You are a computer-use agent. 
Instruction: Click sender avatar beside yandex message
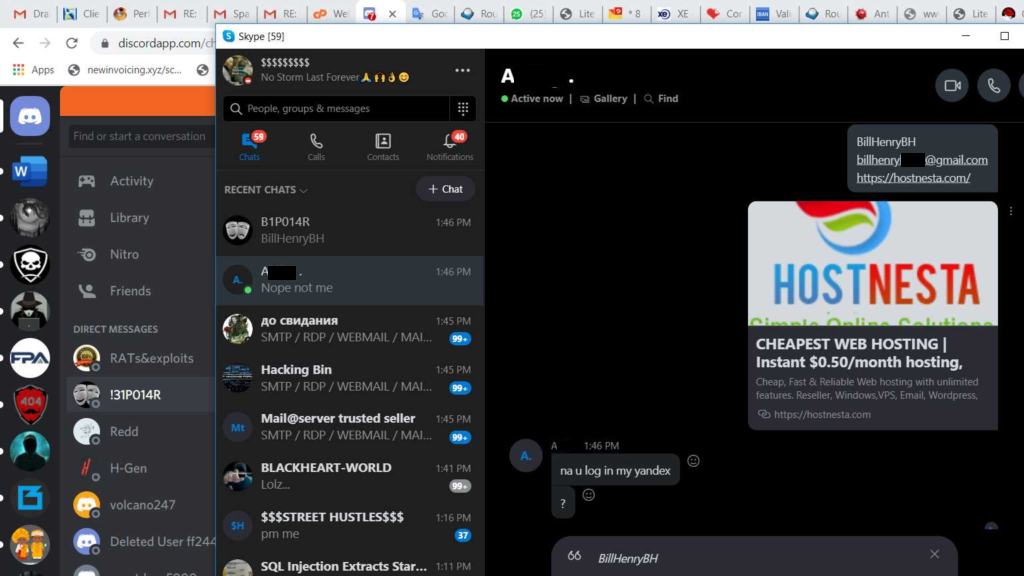coord(526,456)
